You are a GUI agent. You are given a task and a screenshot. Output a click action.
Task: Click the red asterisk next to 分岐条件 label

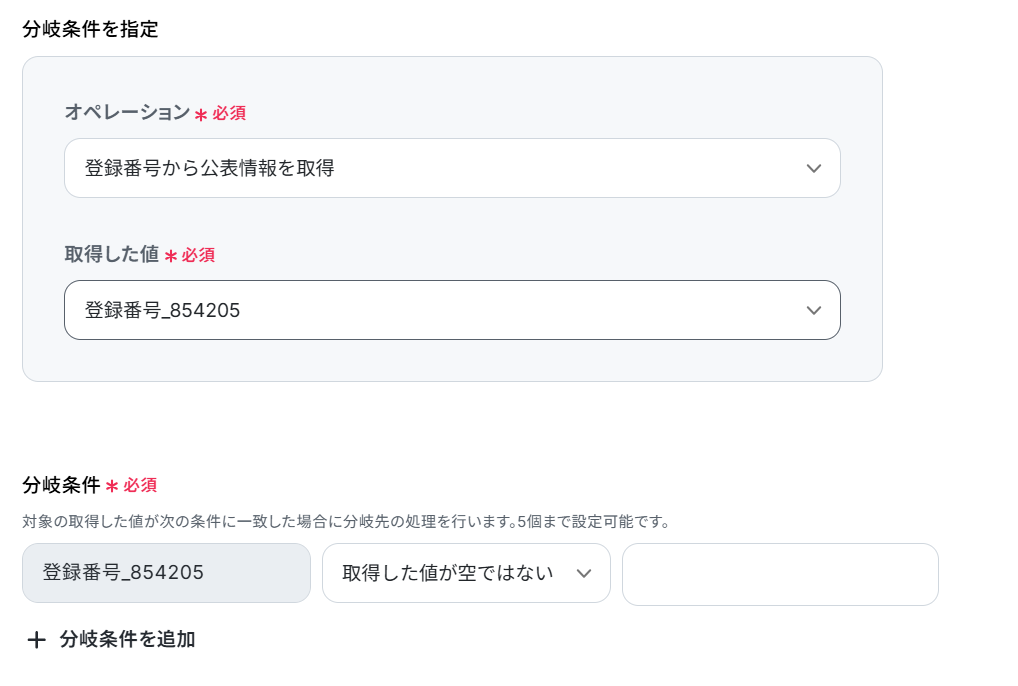point(112,486)
